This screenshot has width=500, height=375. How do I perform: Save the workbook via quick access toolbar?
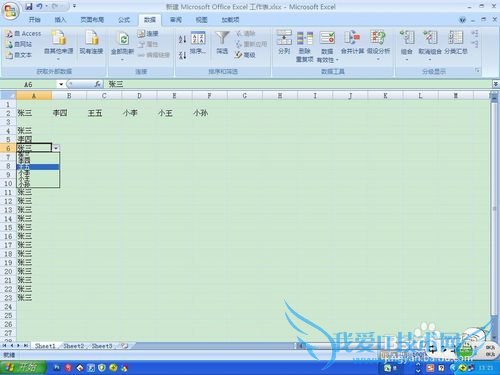coord(29,6)
